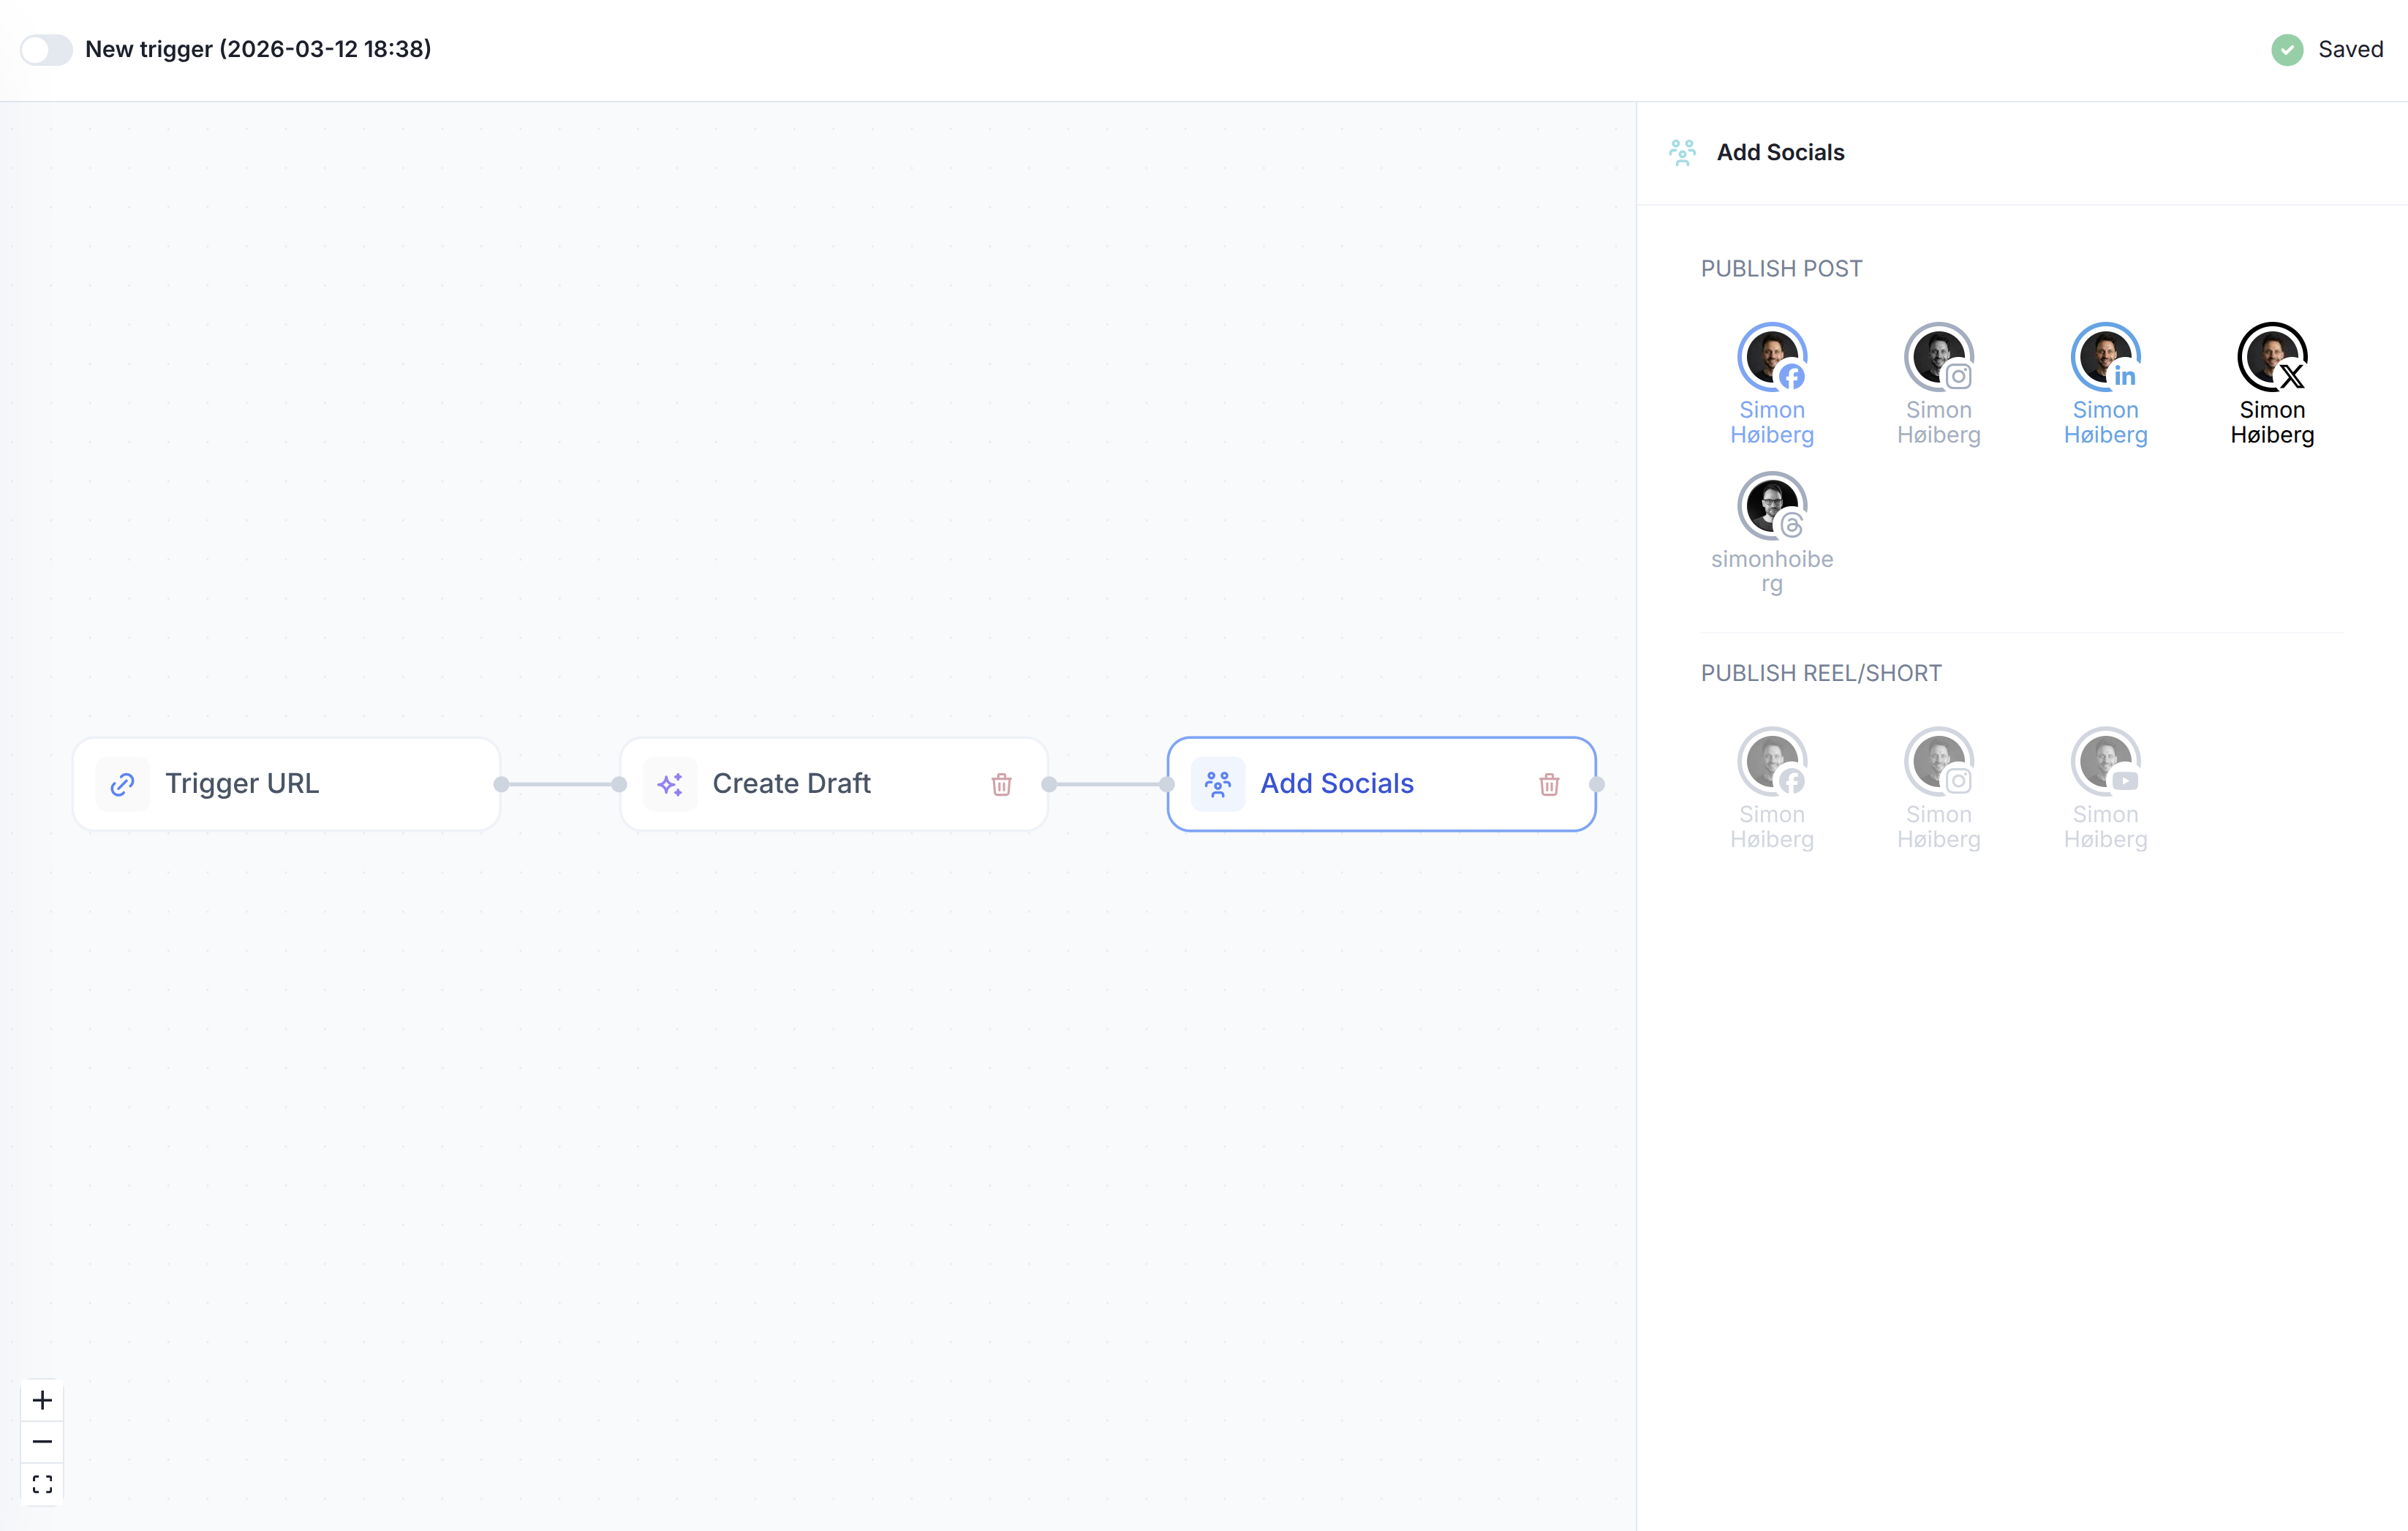Select the Trigger URL link icon
Image resolution: width=2408 pixels, height=1531 pixels.
tap(122, 784)
